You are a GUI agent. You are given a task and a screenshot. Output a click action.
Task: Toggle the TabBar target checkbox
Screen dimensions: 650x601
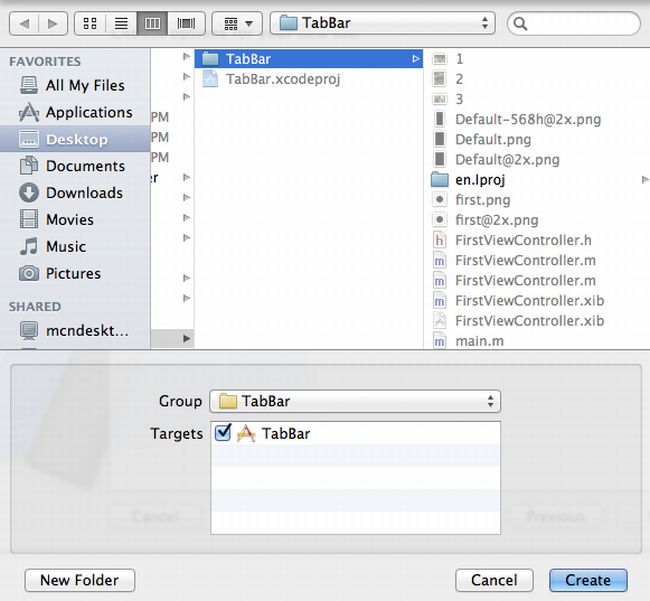(x=223, y=433)
